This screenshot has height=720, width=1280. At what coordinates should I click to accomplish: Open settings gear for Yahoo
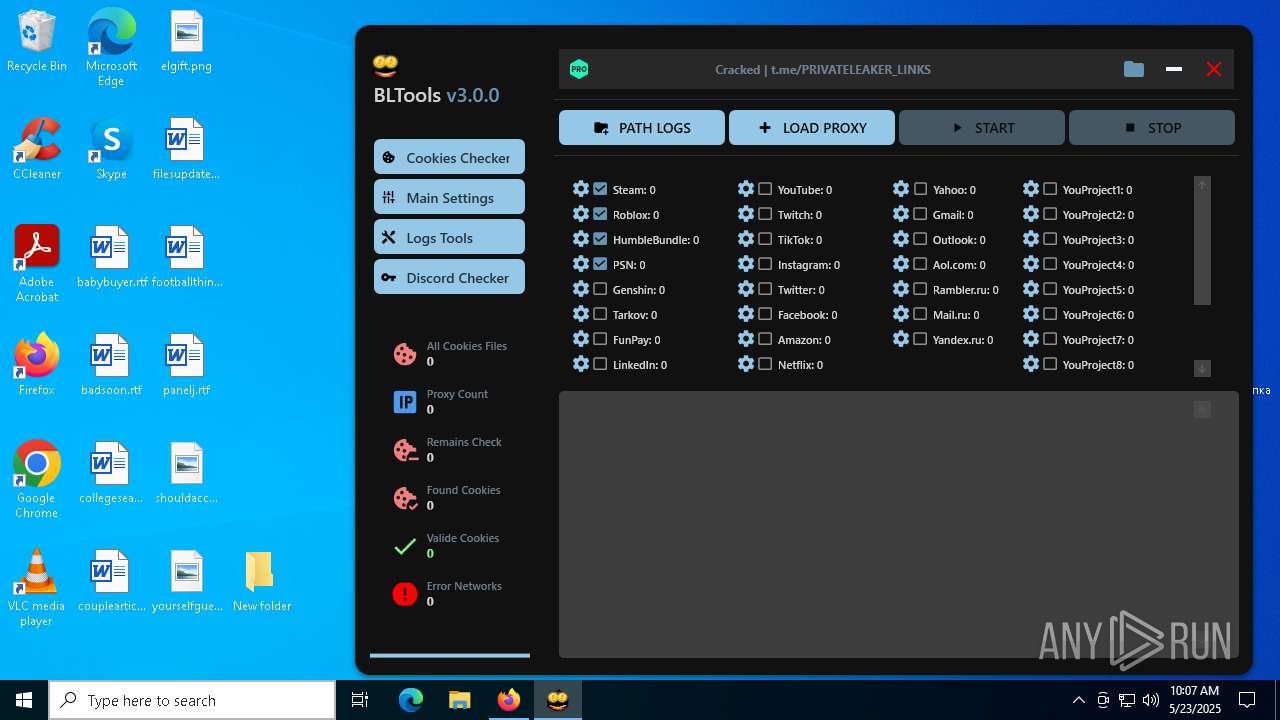tap(901, 189)
